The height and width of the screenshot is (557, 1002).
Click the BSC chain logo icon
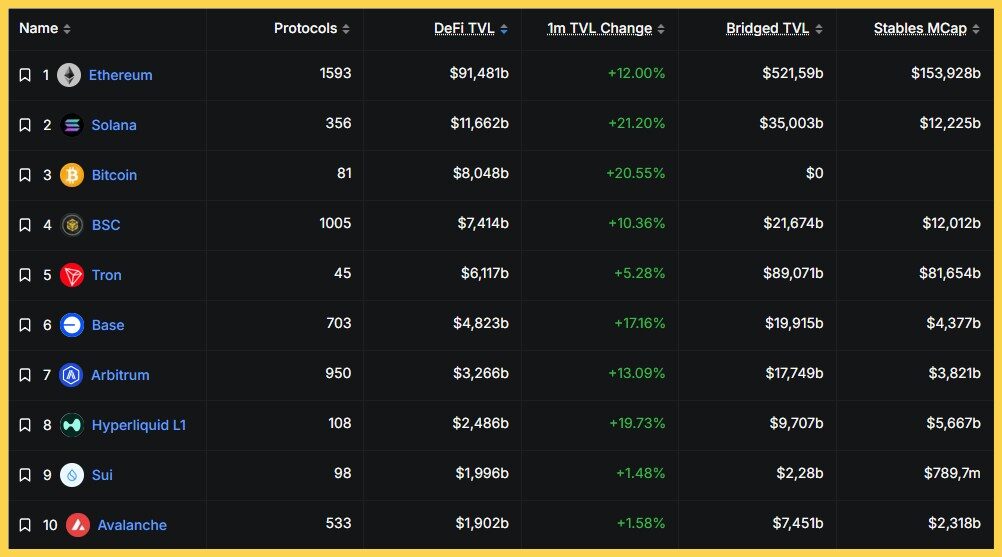point(72,225)
